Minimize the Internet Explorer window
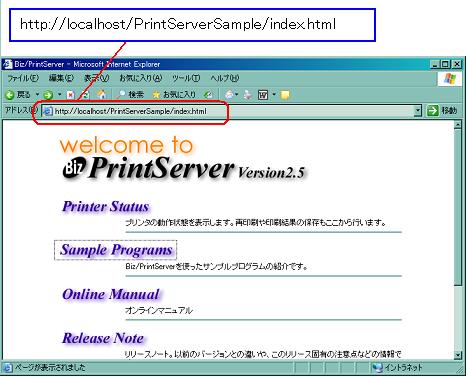The image size is (468, 378). point(434,64)
